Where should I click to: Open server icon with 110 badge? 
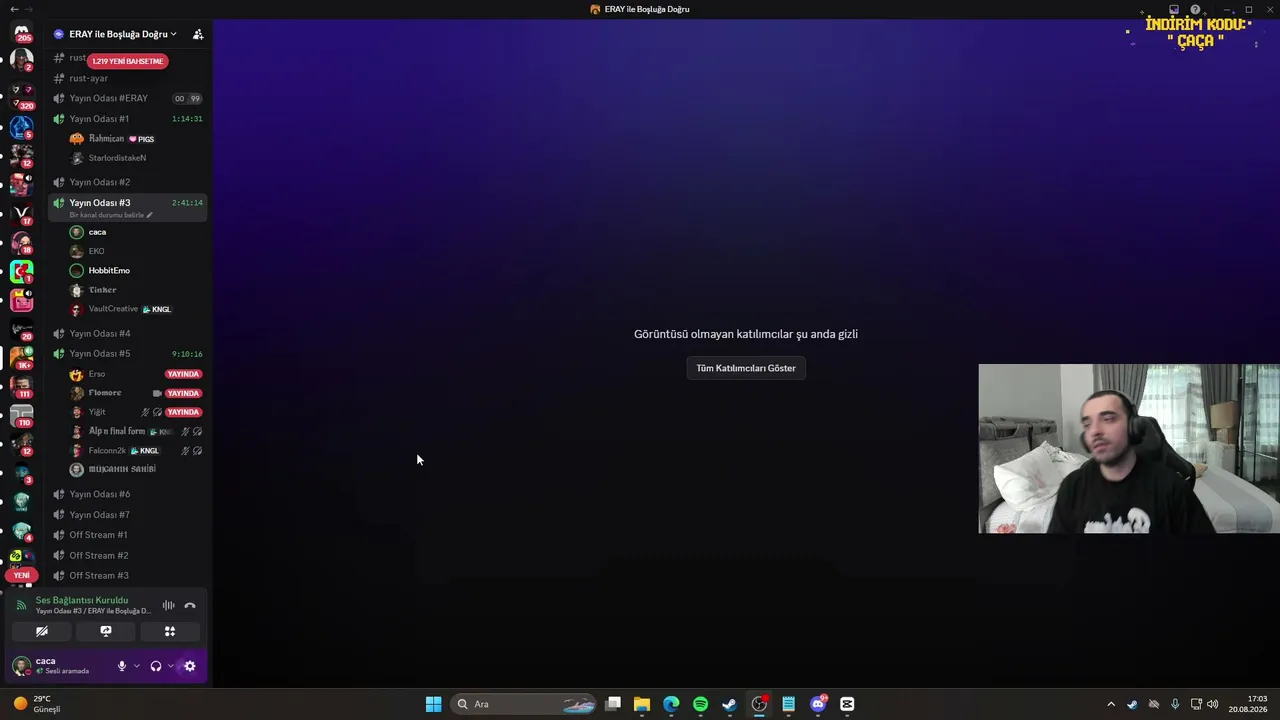22,415
